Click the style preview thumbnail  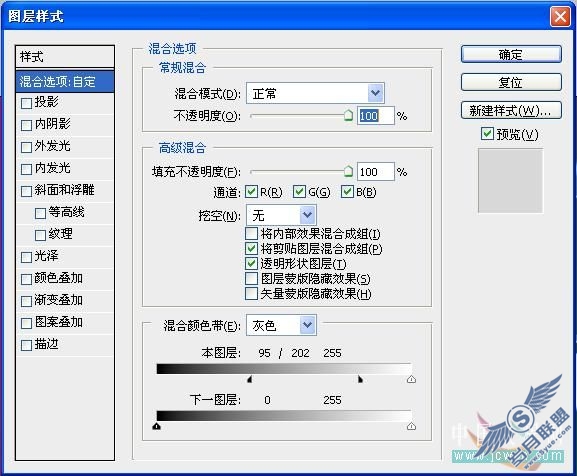pyautogui.click(x=510, y=181)
